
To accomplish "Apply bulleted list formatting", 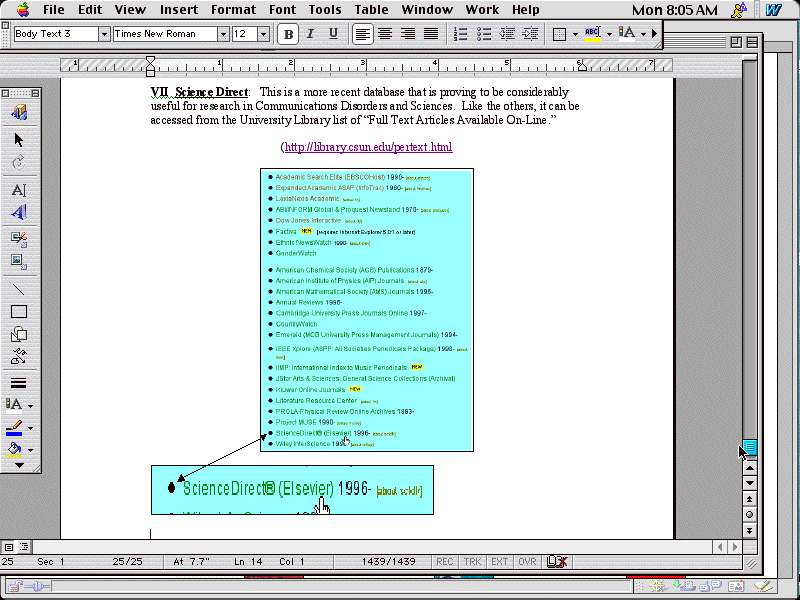I will click(x=484, y=34).
